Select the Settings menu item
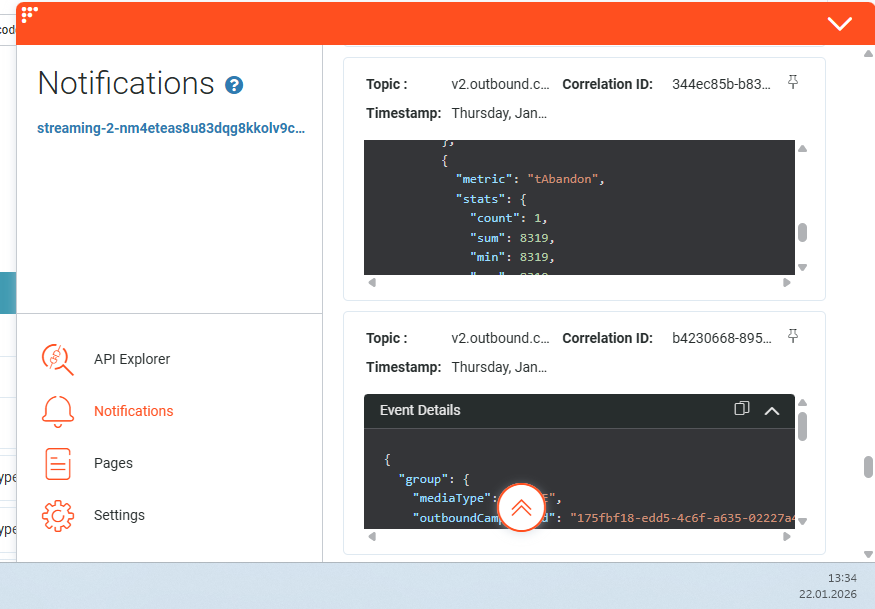 (x=119, y=515)
